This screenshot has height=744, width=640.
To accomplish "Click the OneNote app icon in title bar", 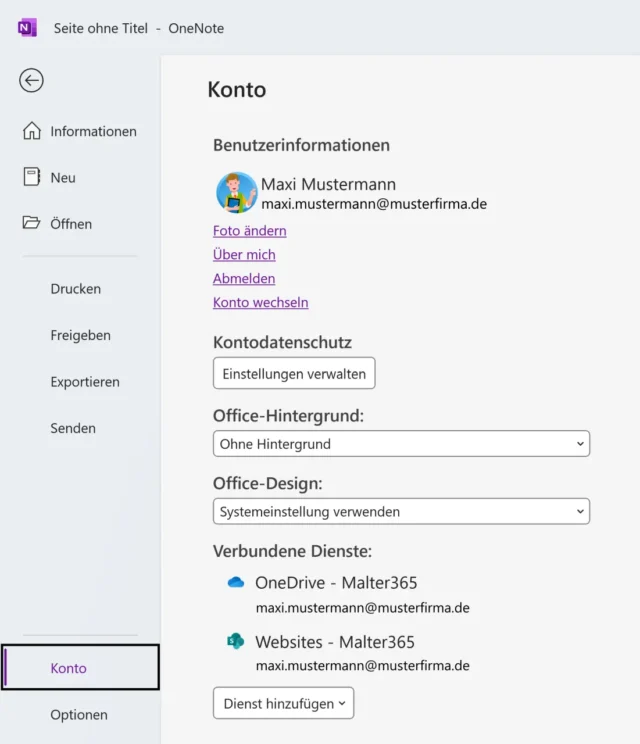I will tap(27, 28).
